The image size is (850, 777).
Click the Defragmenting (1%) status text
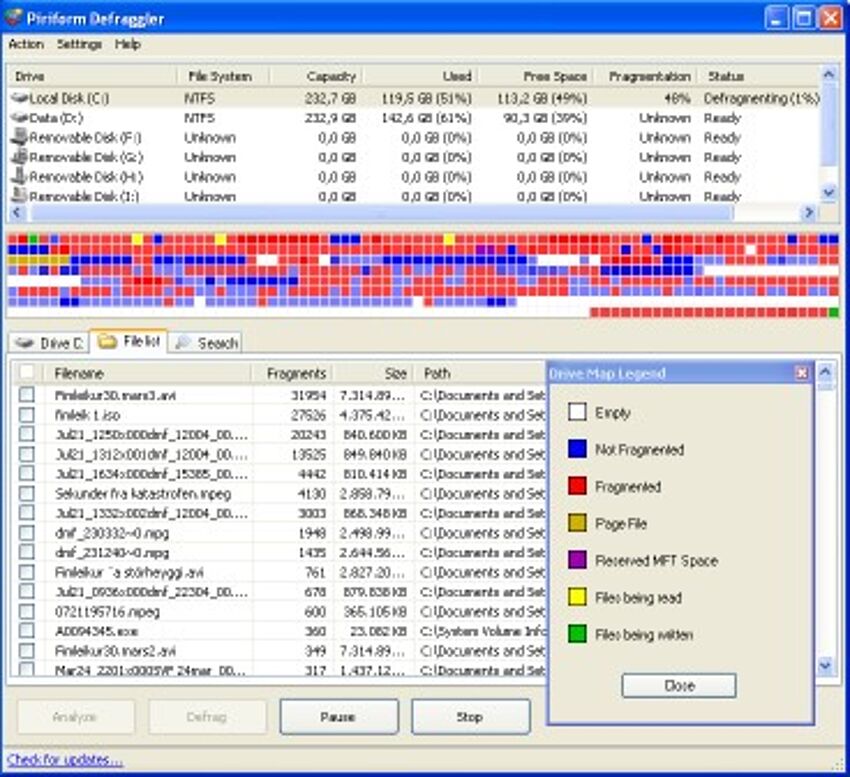pyautogui.click(x=762, y=98)
